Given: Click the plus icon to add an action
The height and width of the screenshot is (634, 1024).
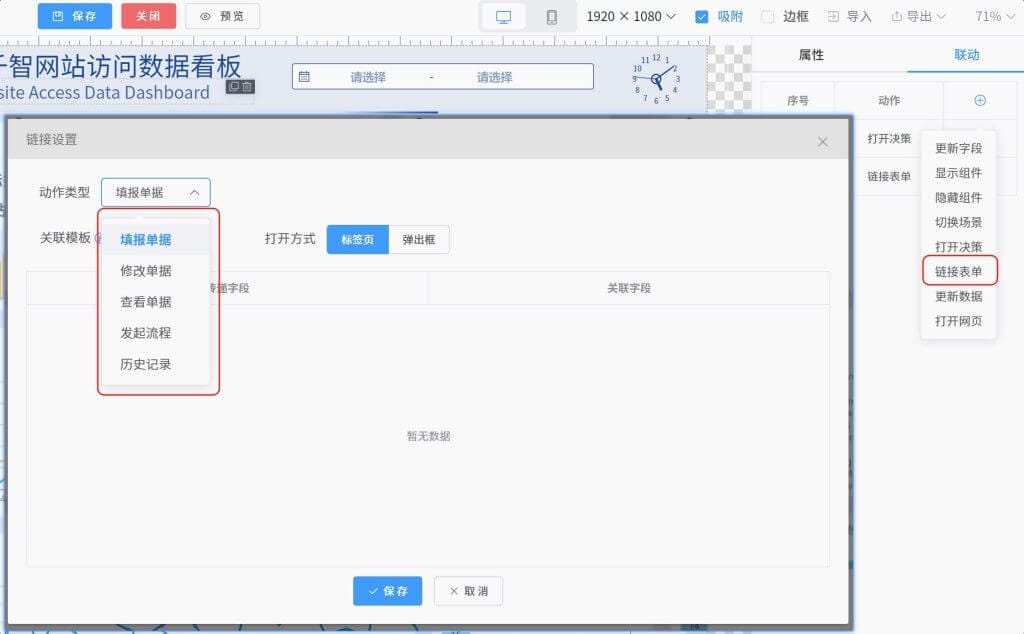Looking at the screenshot, I should (x=980, y=101).
